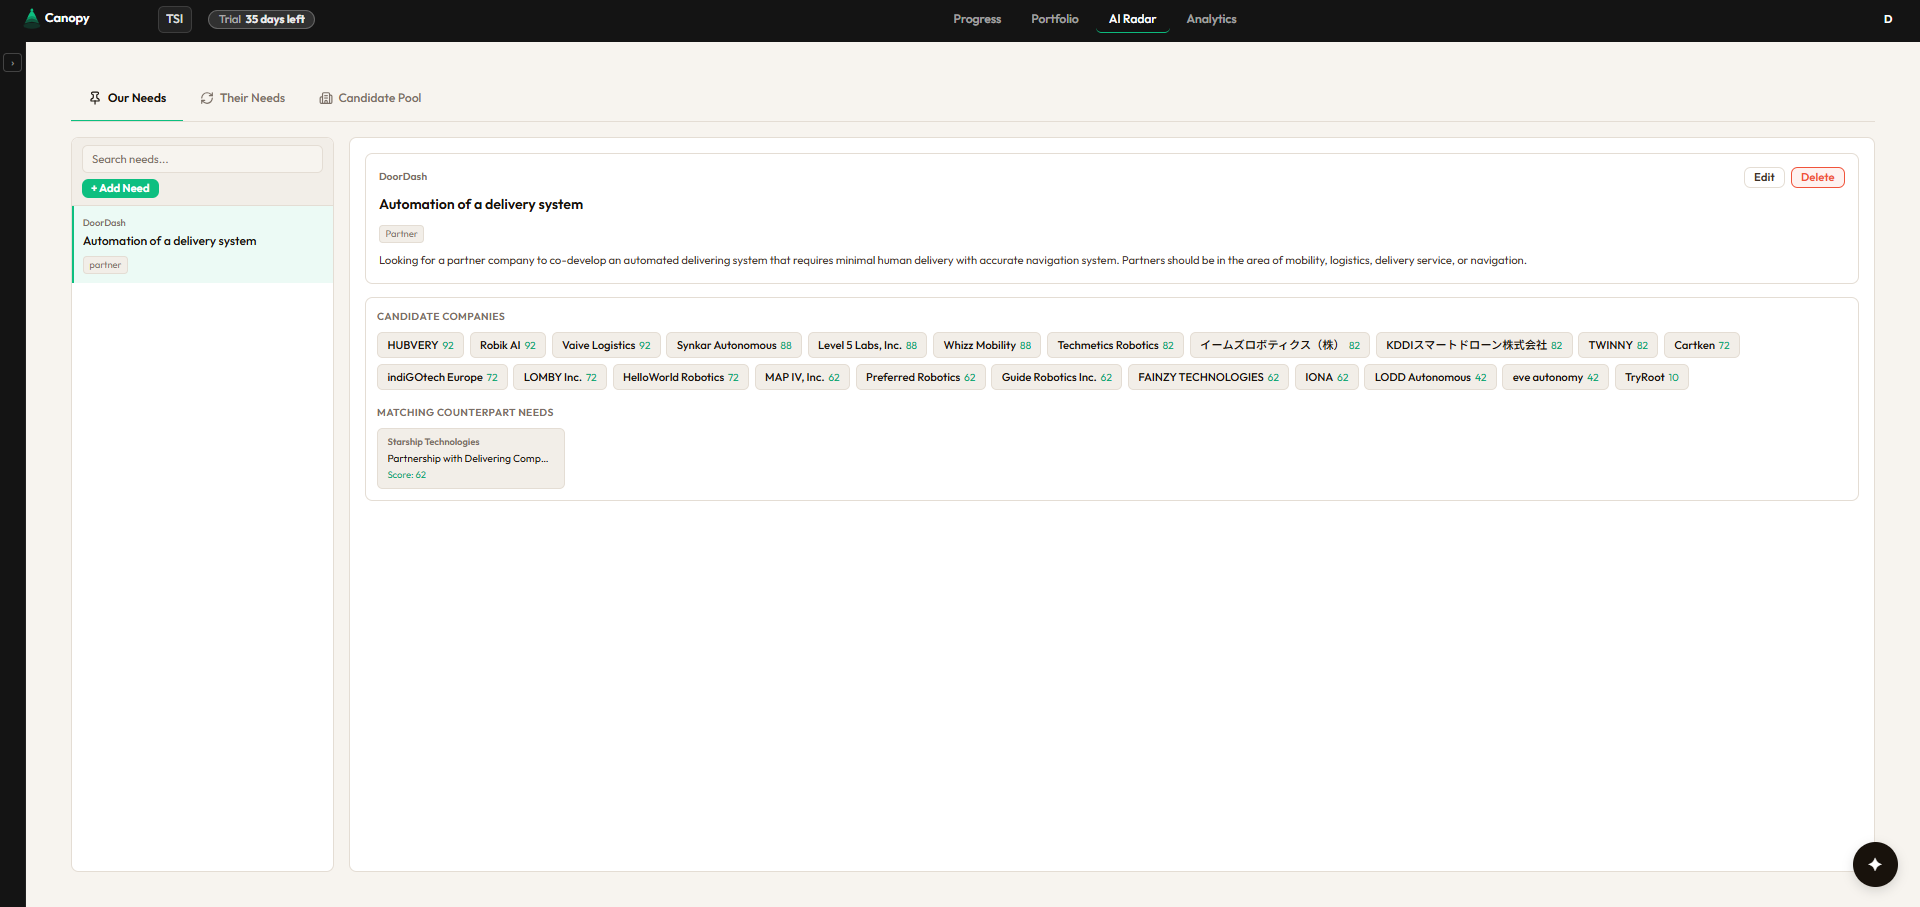Open the floating AI assistant sparkle button

coord(1875,864)
